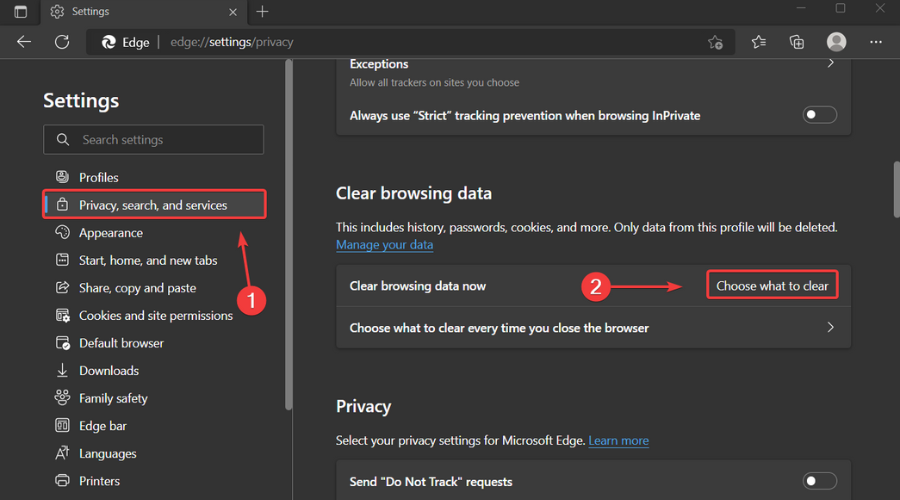Click the Edge logo in address bar

pos(108,42)
